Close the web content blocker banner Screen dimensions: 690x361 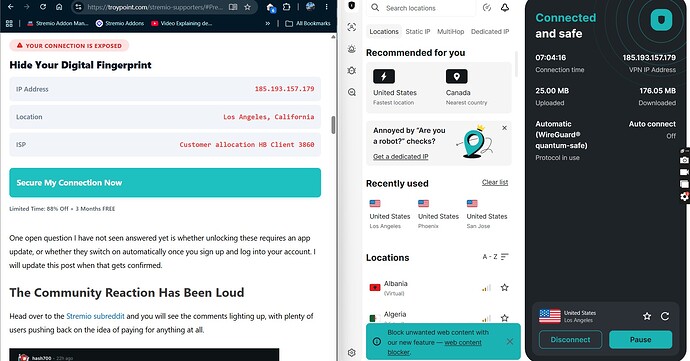[x=509, y=342]
